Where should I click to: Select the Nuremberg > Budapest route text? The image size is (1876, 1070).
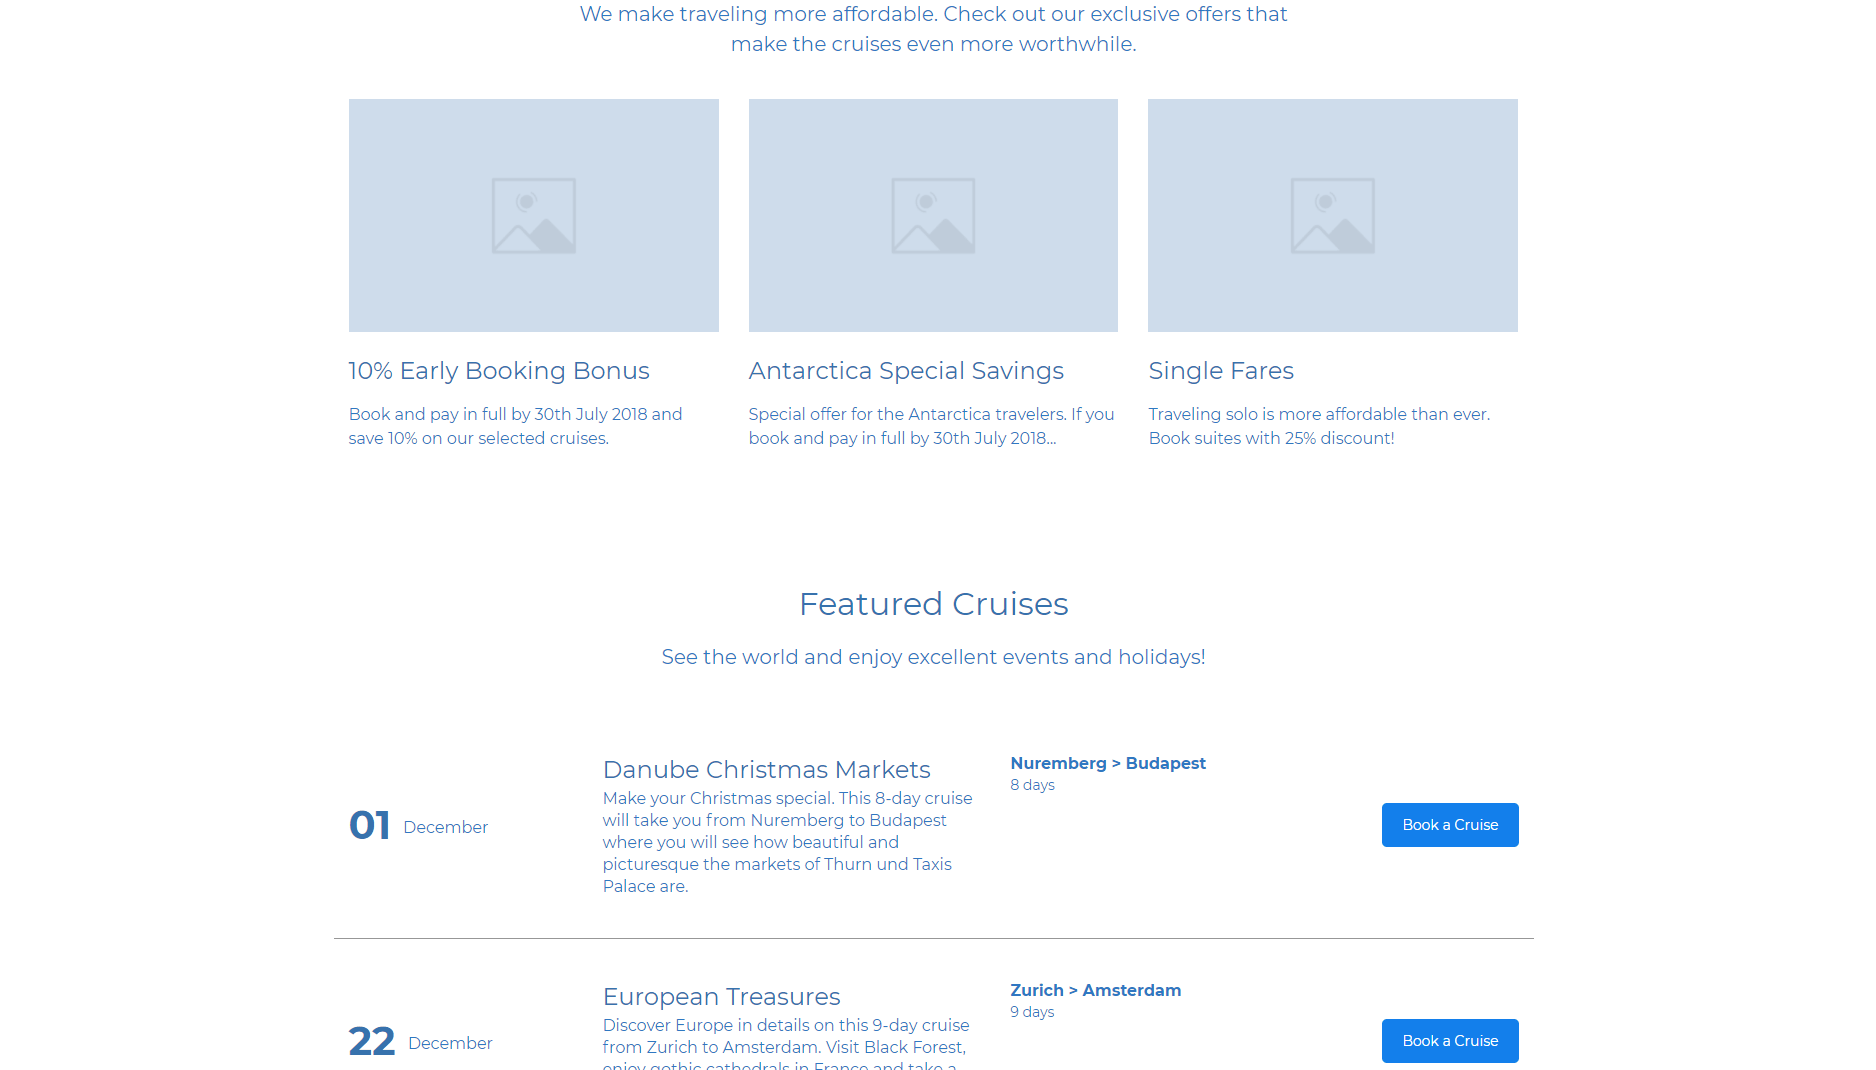point(1108,763)
